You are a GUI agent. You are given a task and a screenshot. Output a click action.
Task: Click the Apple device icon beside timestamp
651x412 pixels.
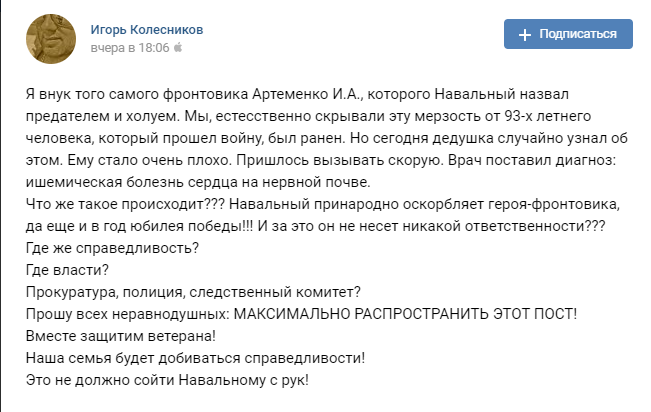(x=178, y=48)
